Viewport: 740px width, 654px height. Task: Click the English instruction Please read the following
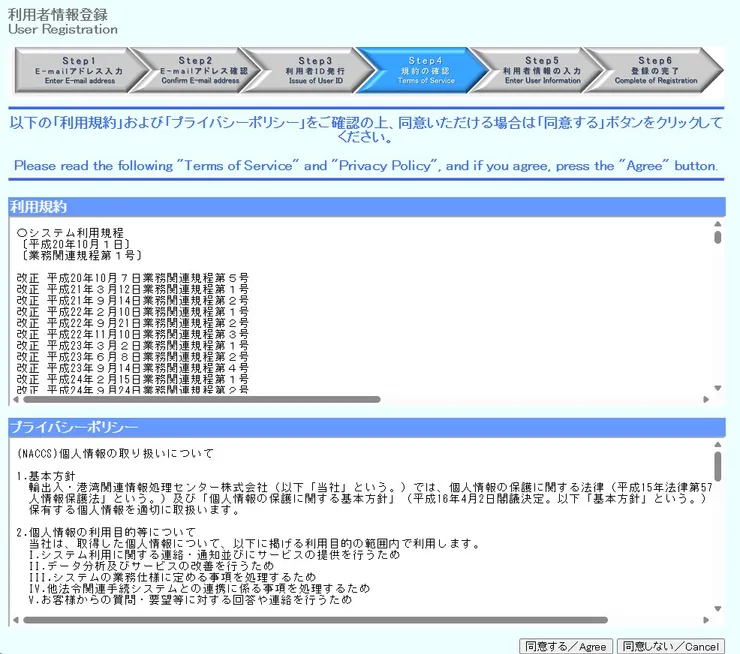366,166
